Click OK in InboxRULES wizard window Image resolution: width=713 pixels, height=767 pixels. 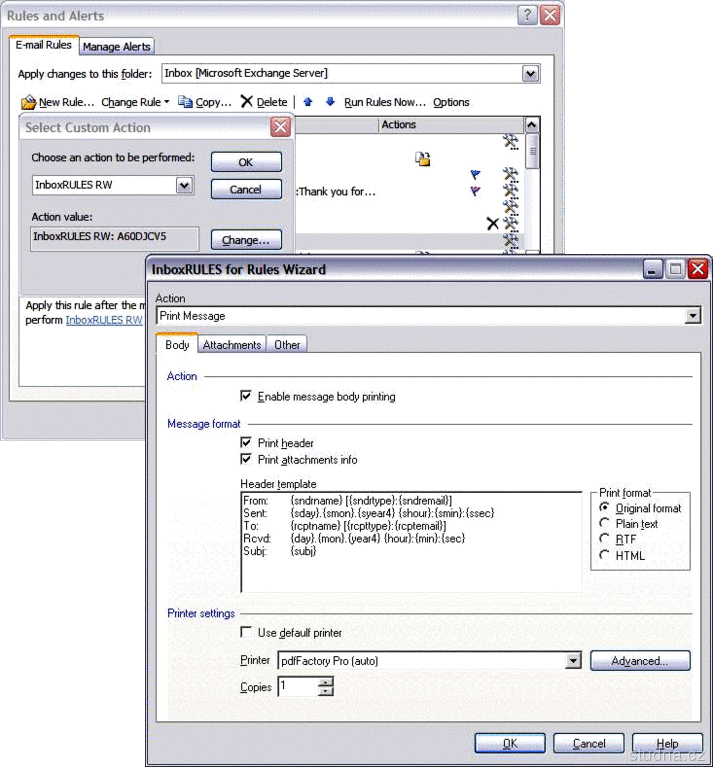click(510, 743)
